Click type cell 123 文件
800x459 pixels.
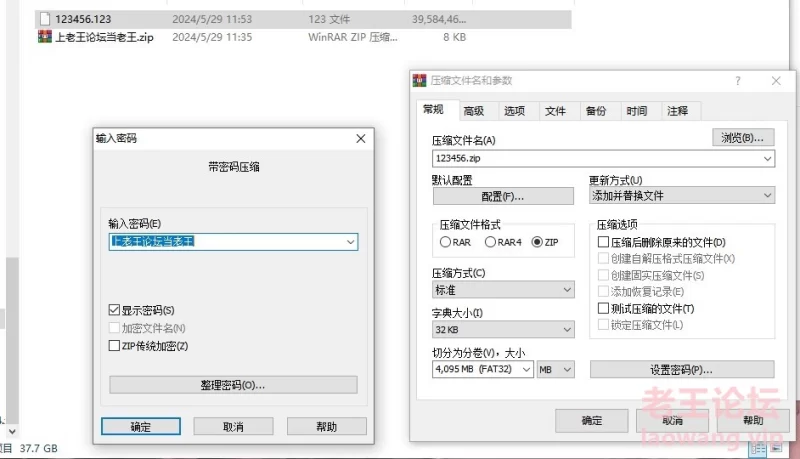329,19
